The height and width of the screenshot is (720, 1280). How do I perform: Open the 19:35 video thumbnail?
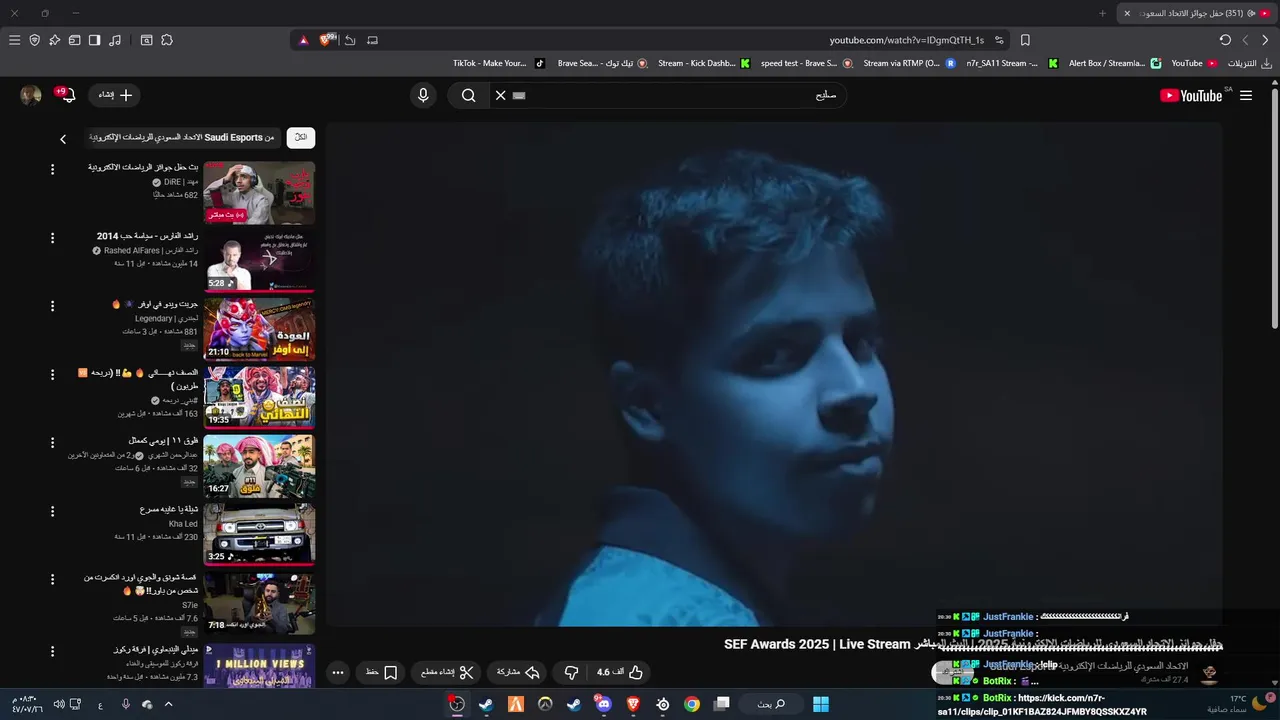259,398
